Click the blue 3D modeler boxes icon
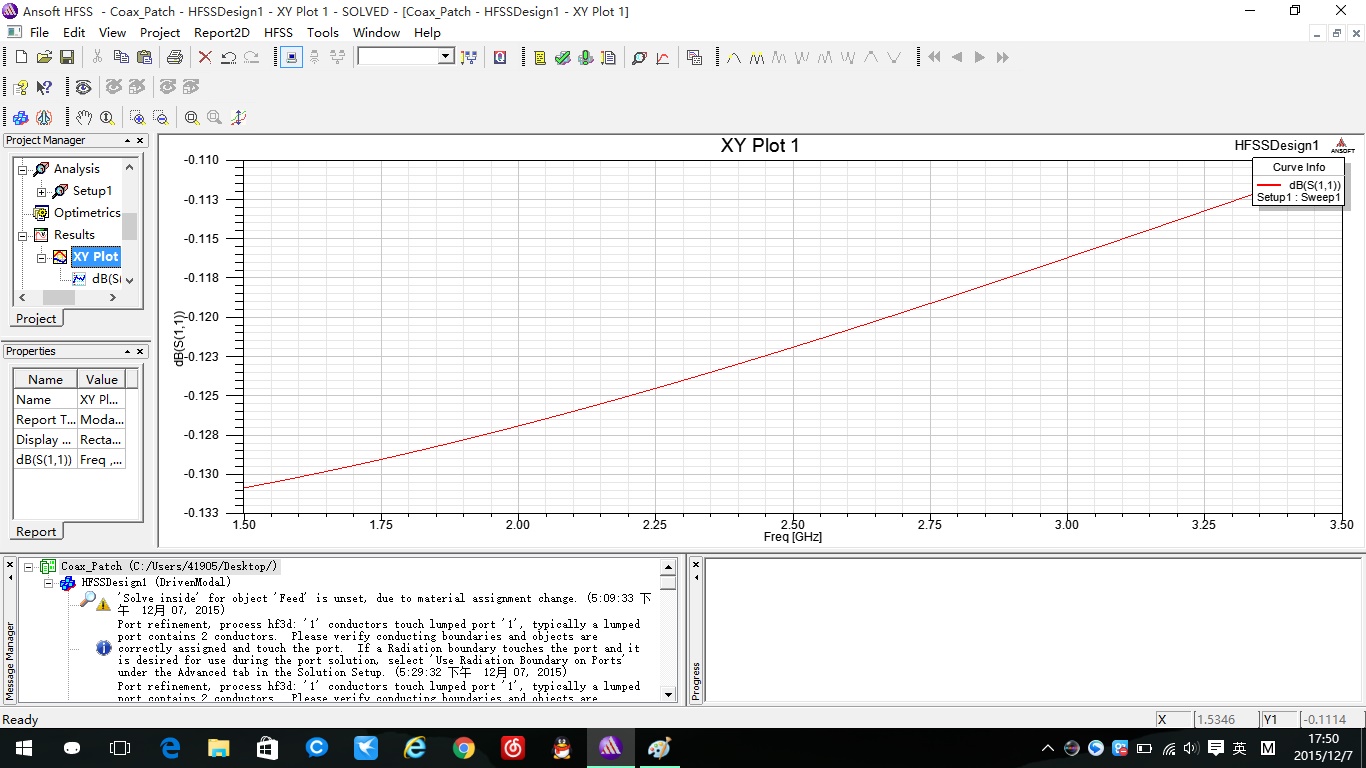The image size is (1366, 768). (20, 117)
